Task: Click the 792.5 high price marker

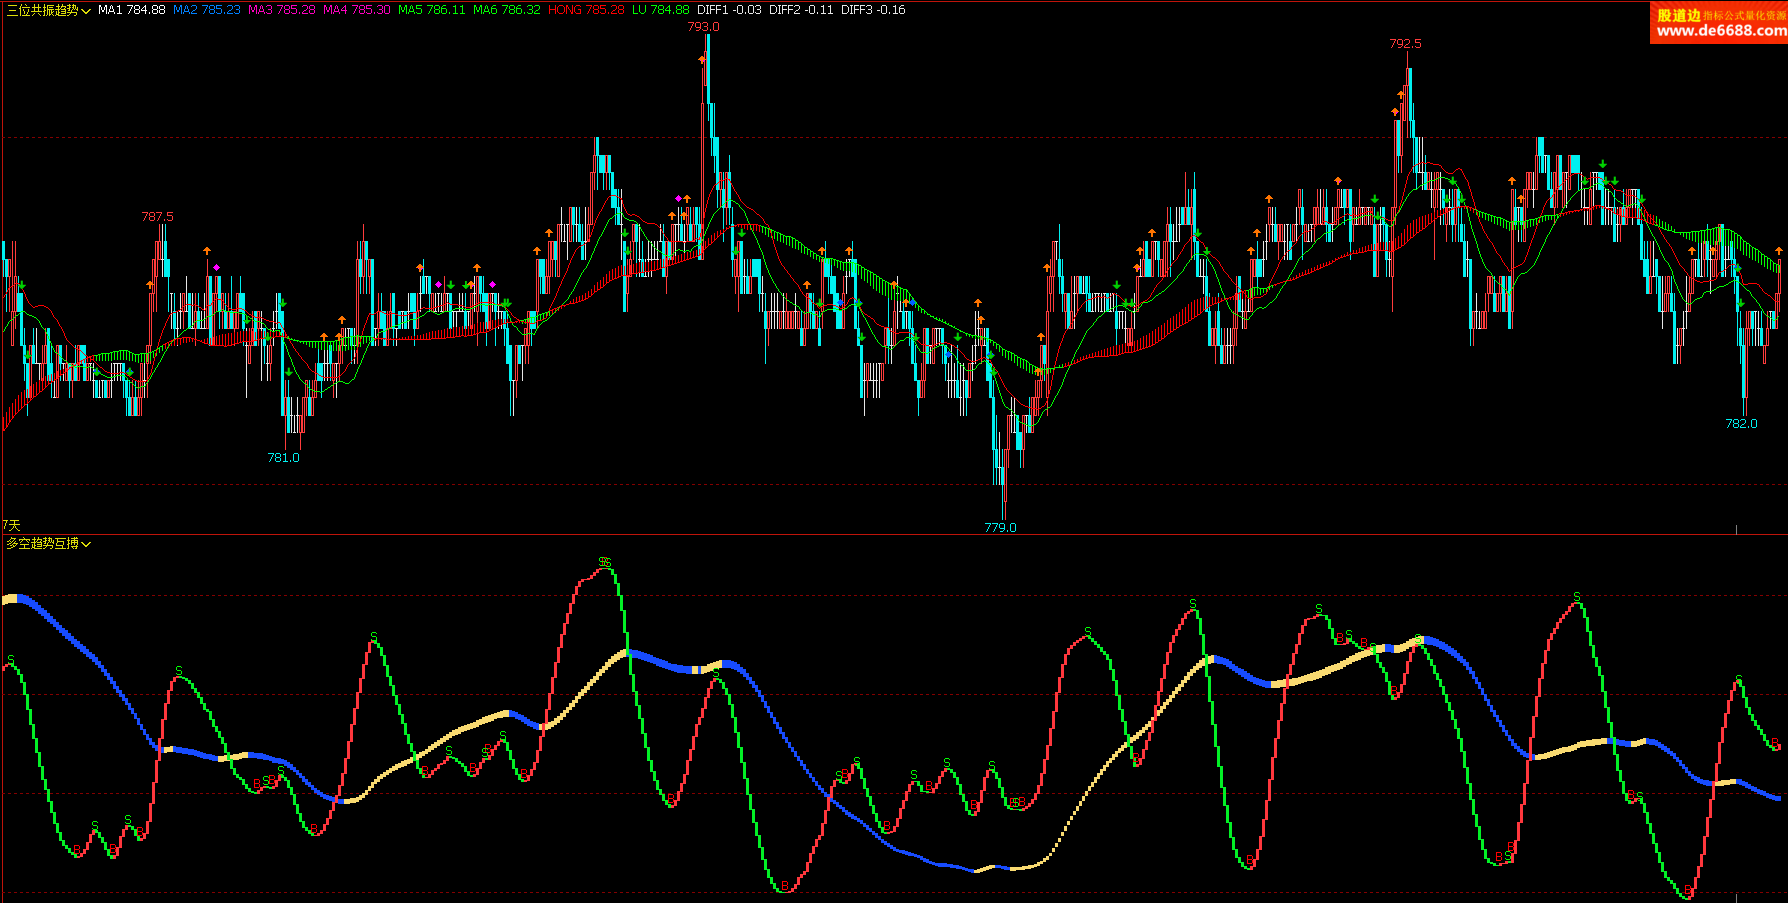Action: tap(1405, 44)
